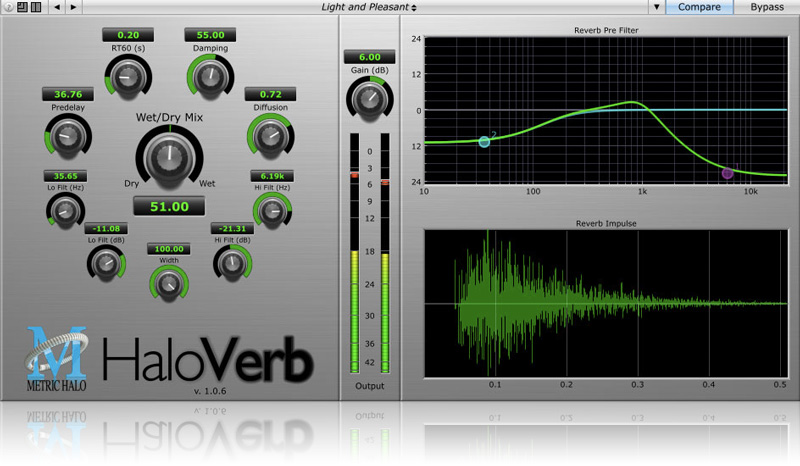The height and width of the screenshot is (466, 800).
Task: Click the Hi Filt (dB) knob
Action: [x=232, y=262]
